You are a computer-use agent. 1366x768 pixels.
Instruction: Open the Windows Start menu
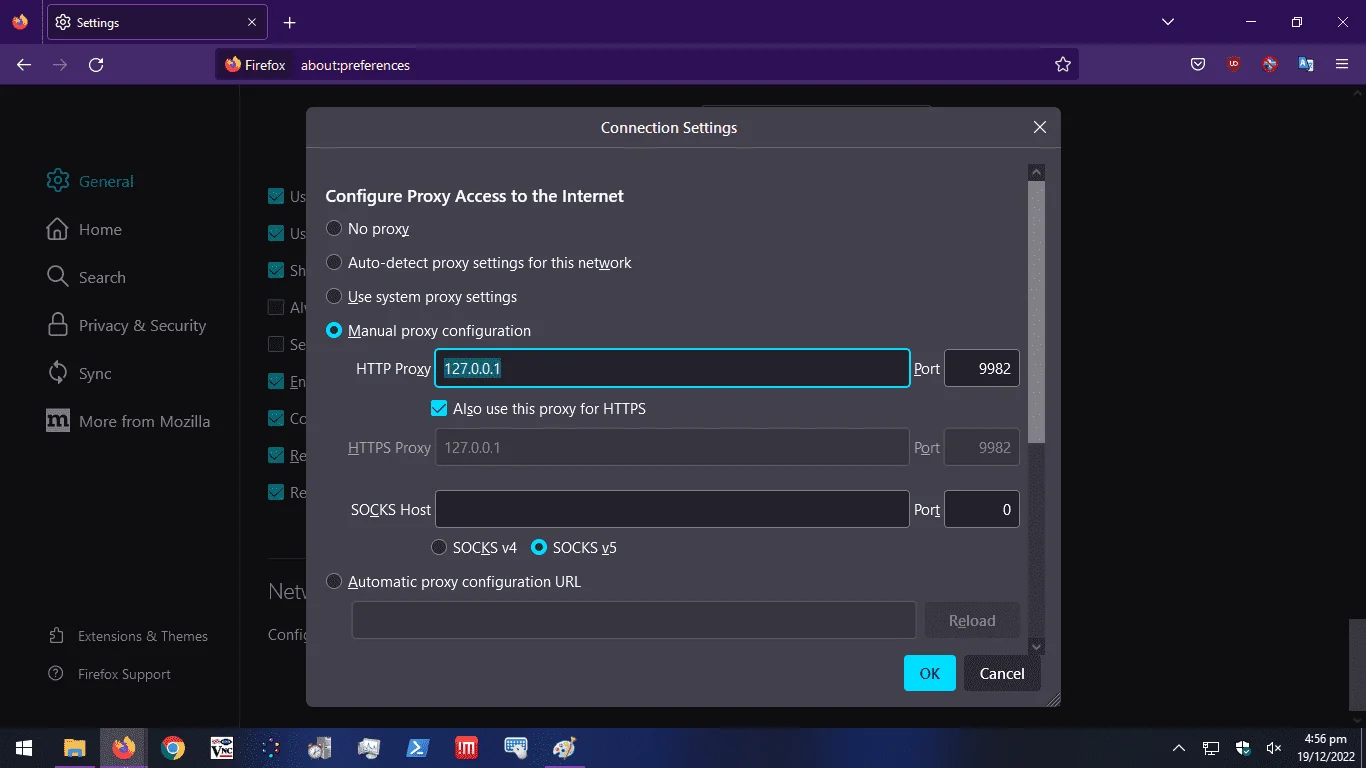pos(24,748)
